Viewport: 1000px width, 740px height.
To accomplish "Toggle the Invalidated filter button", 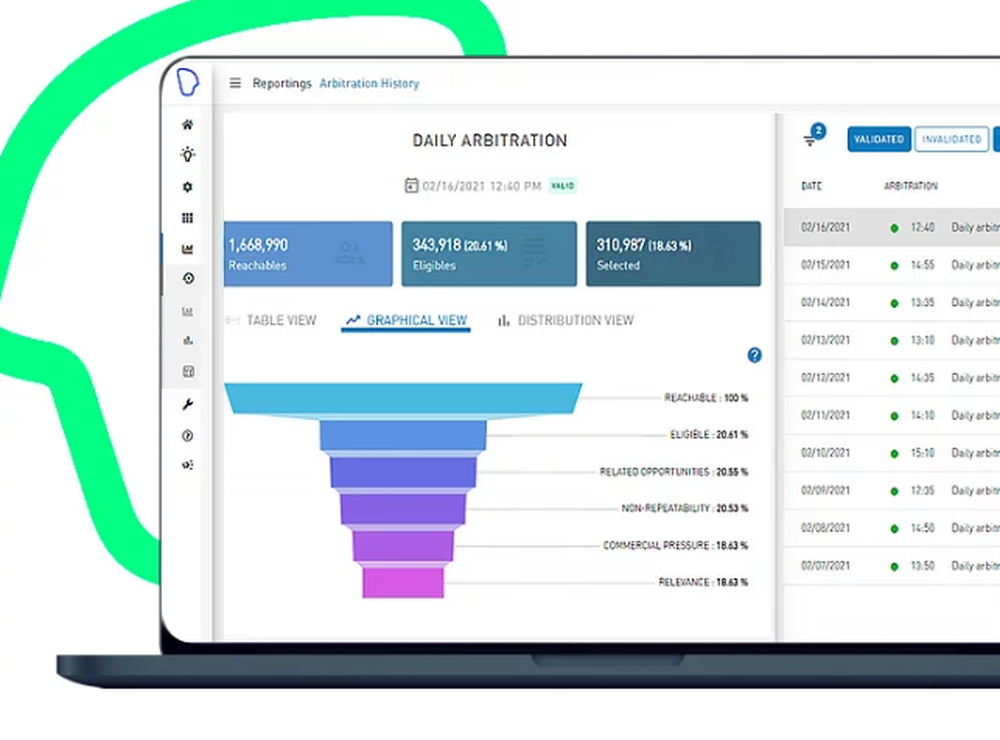I will [952, 139].
